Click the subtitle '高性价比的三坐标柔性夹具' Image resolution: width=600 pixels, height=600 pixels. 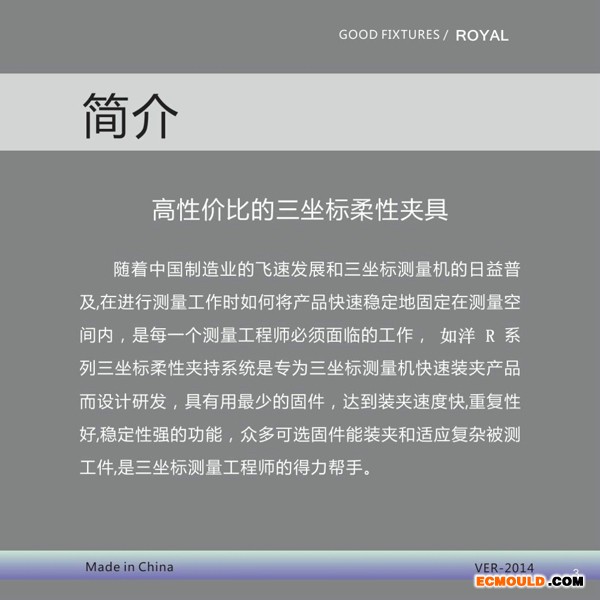pos(300,210)
